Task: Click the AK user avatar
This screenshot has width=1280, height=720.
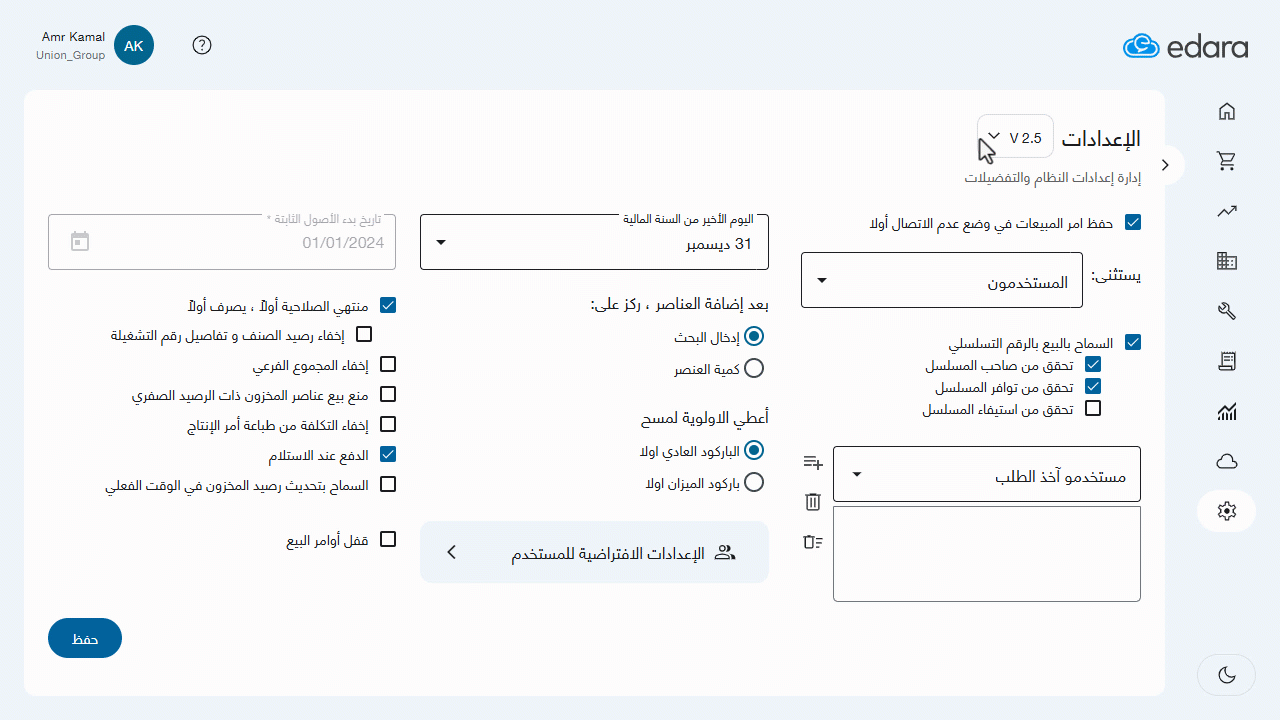Action: point(134,45)
